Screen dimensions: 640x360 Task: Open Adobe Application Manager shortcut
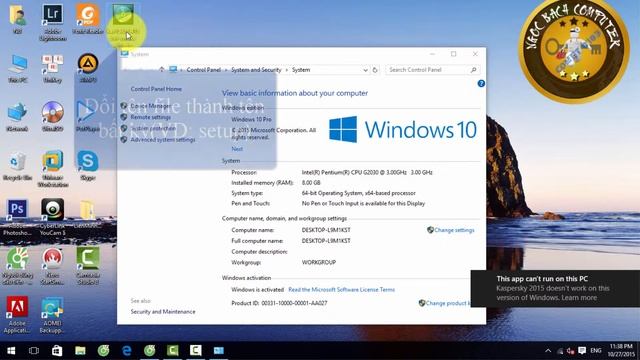coord(17,315)
